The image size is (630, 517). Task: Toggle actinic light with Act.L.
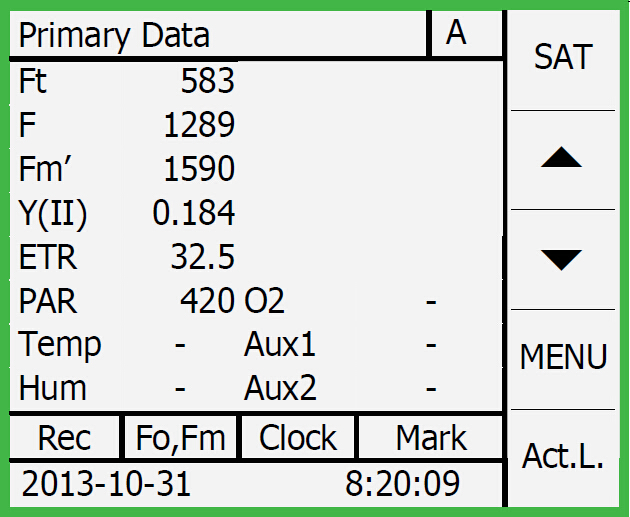click(564, 456)
